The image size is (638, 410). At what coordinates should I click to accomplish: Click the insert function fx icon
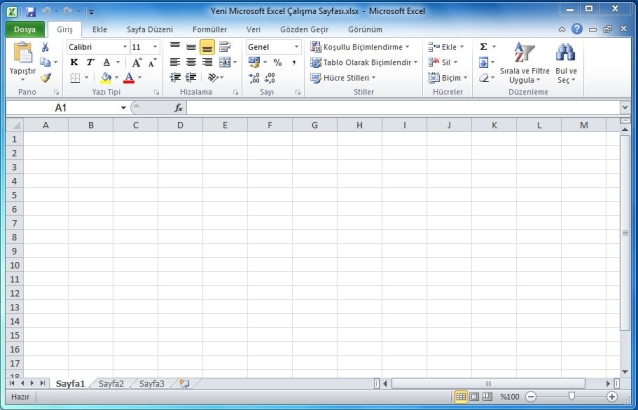tap(178, 107)
